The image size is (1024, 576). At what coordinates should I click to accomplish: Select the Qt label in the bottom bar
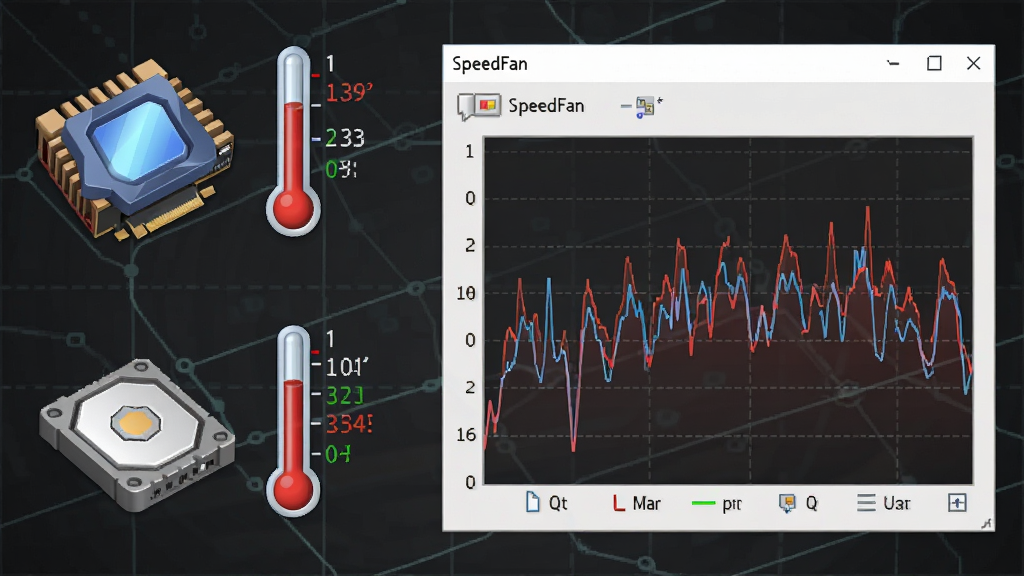[x=558, y=504]
